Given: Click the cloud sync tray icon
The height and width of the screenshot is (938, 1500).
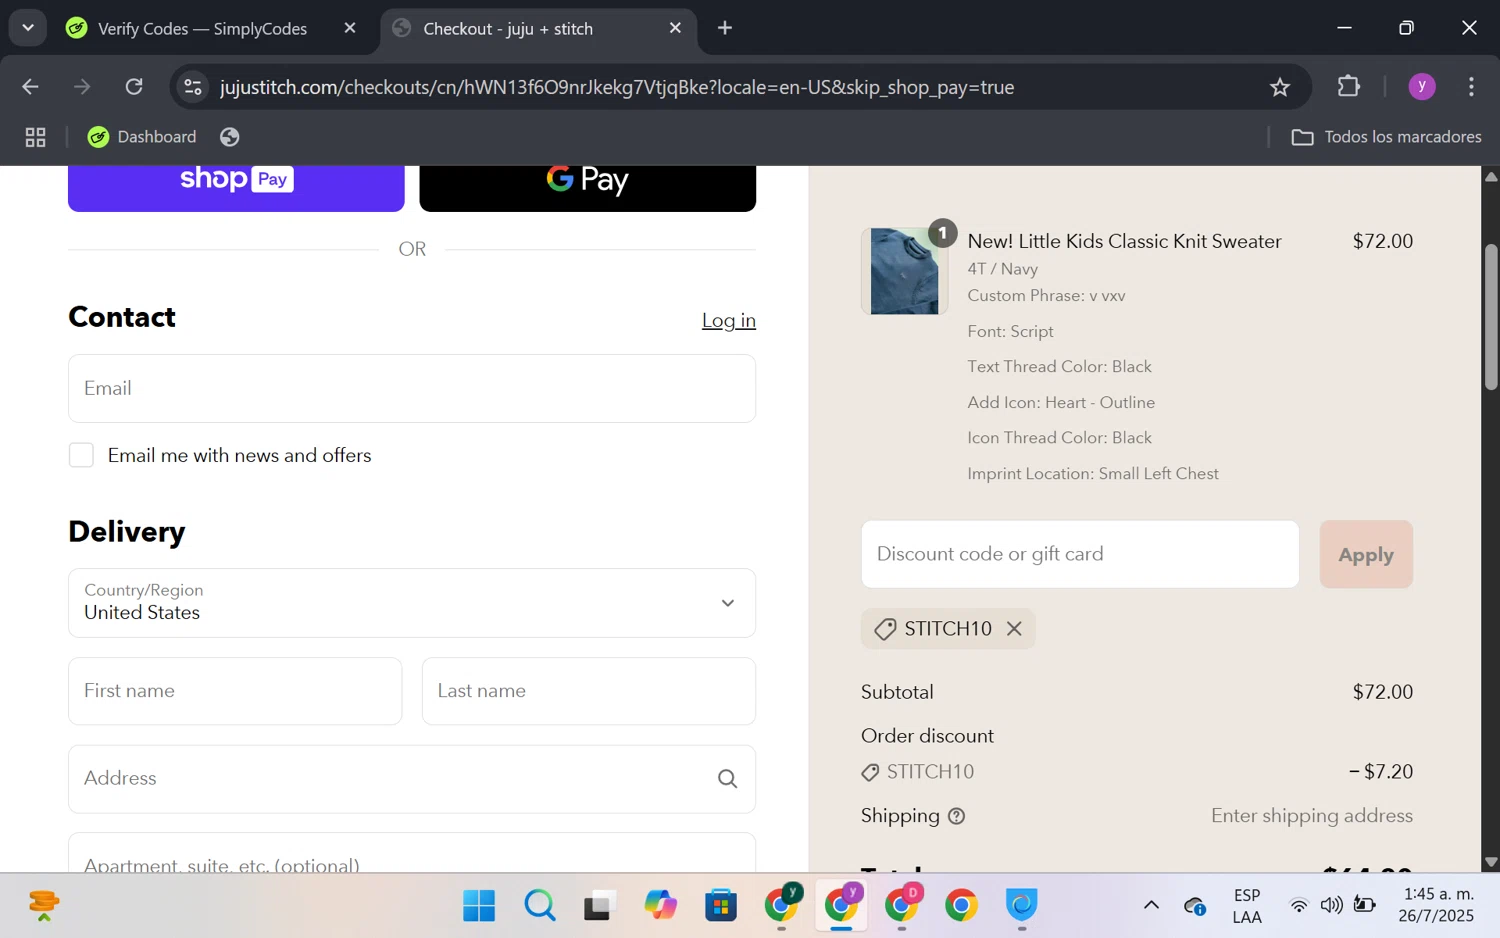Looking at the screenshot, I should (1195, 906).
